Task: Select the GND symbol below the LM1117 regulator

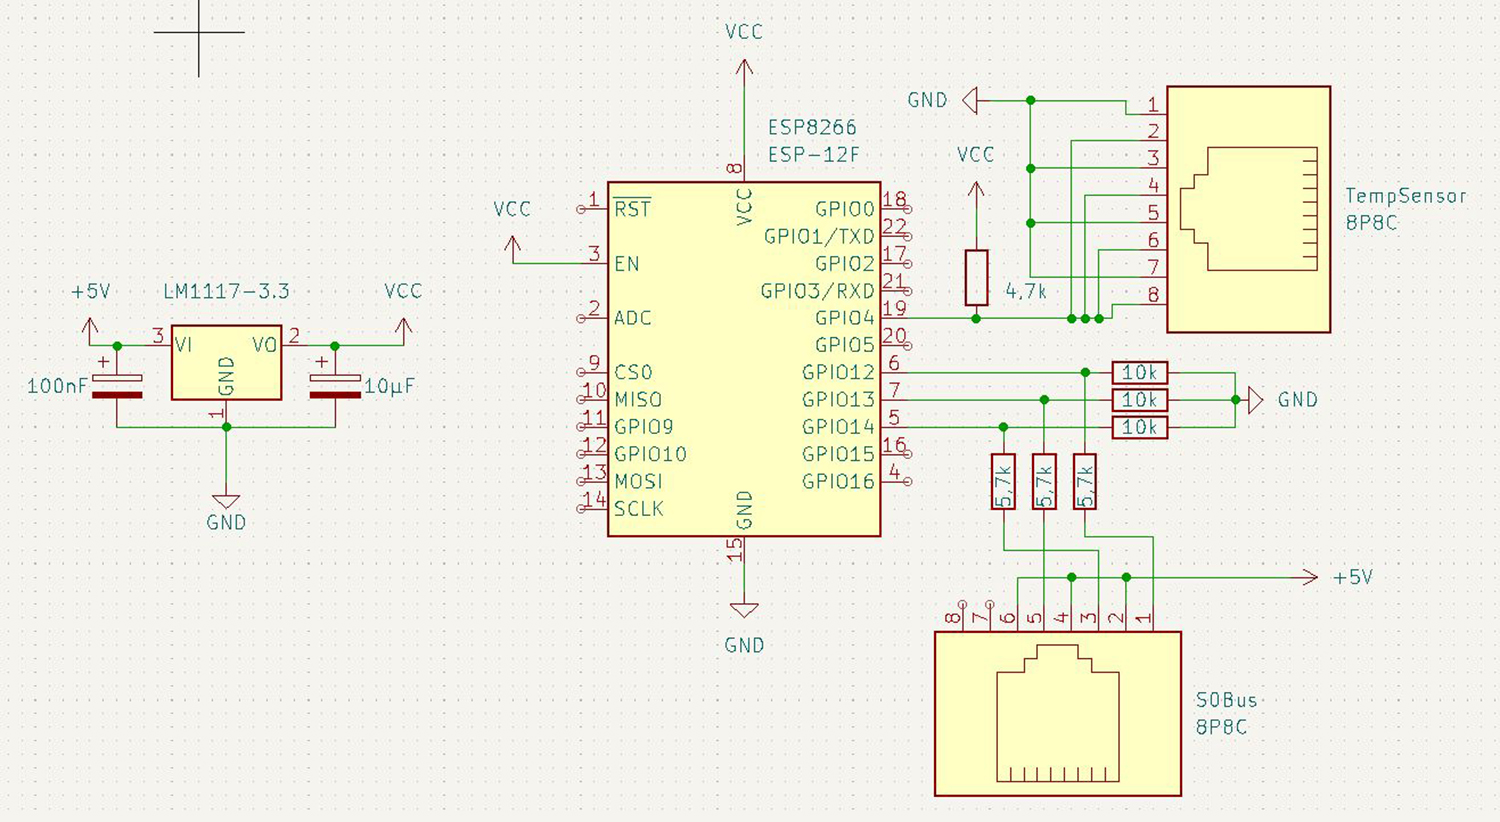Action: (x=226, y=501)
